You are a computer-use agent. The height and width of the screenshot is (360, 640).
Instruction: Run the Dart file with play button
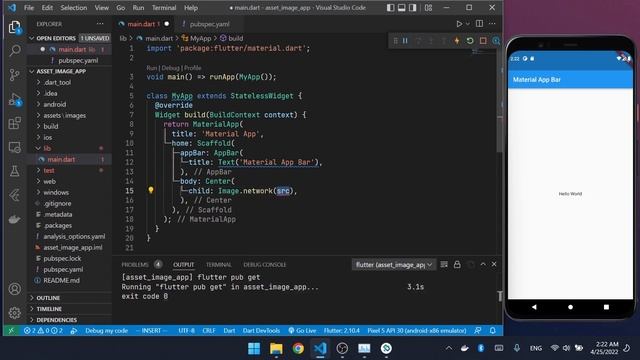point(459,24)
